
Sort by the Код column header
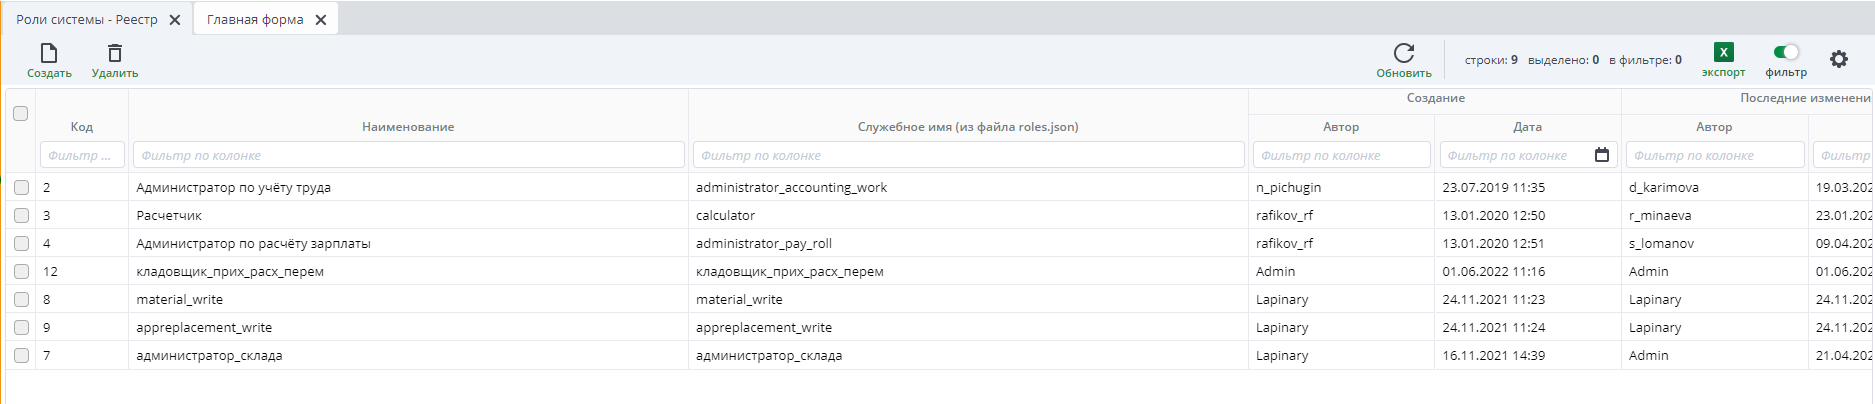tap(82, 127)
